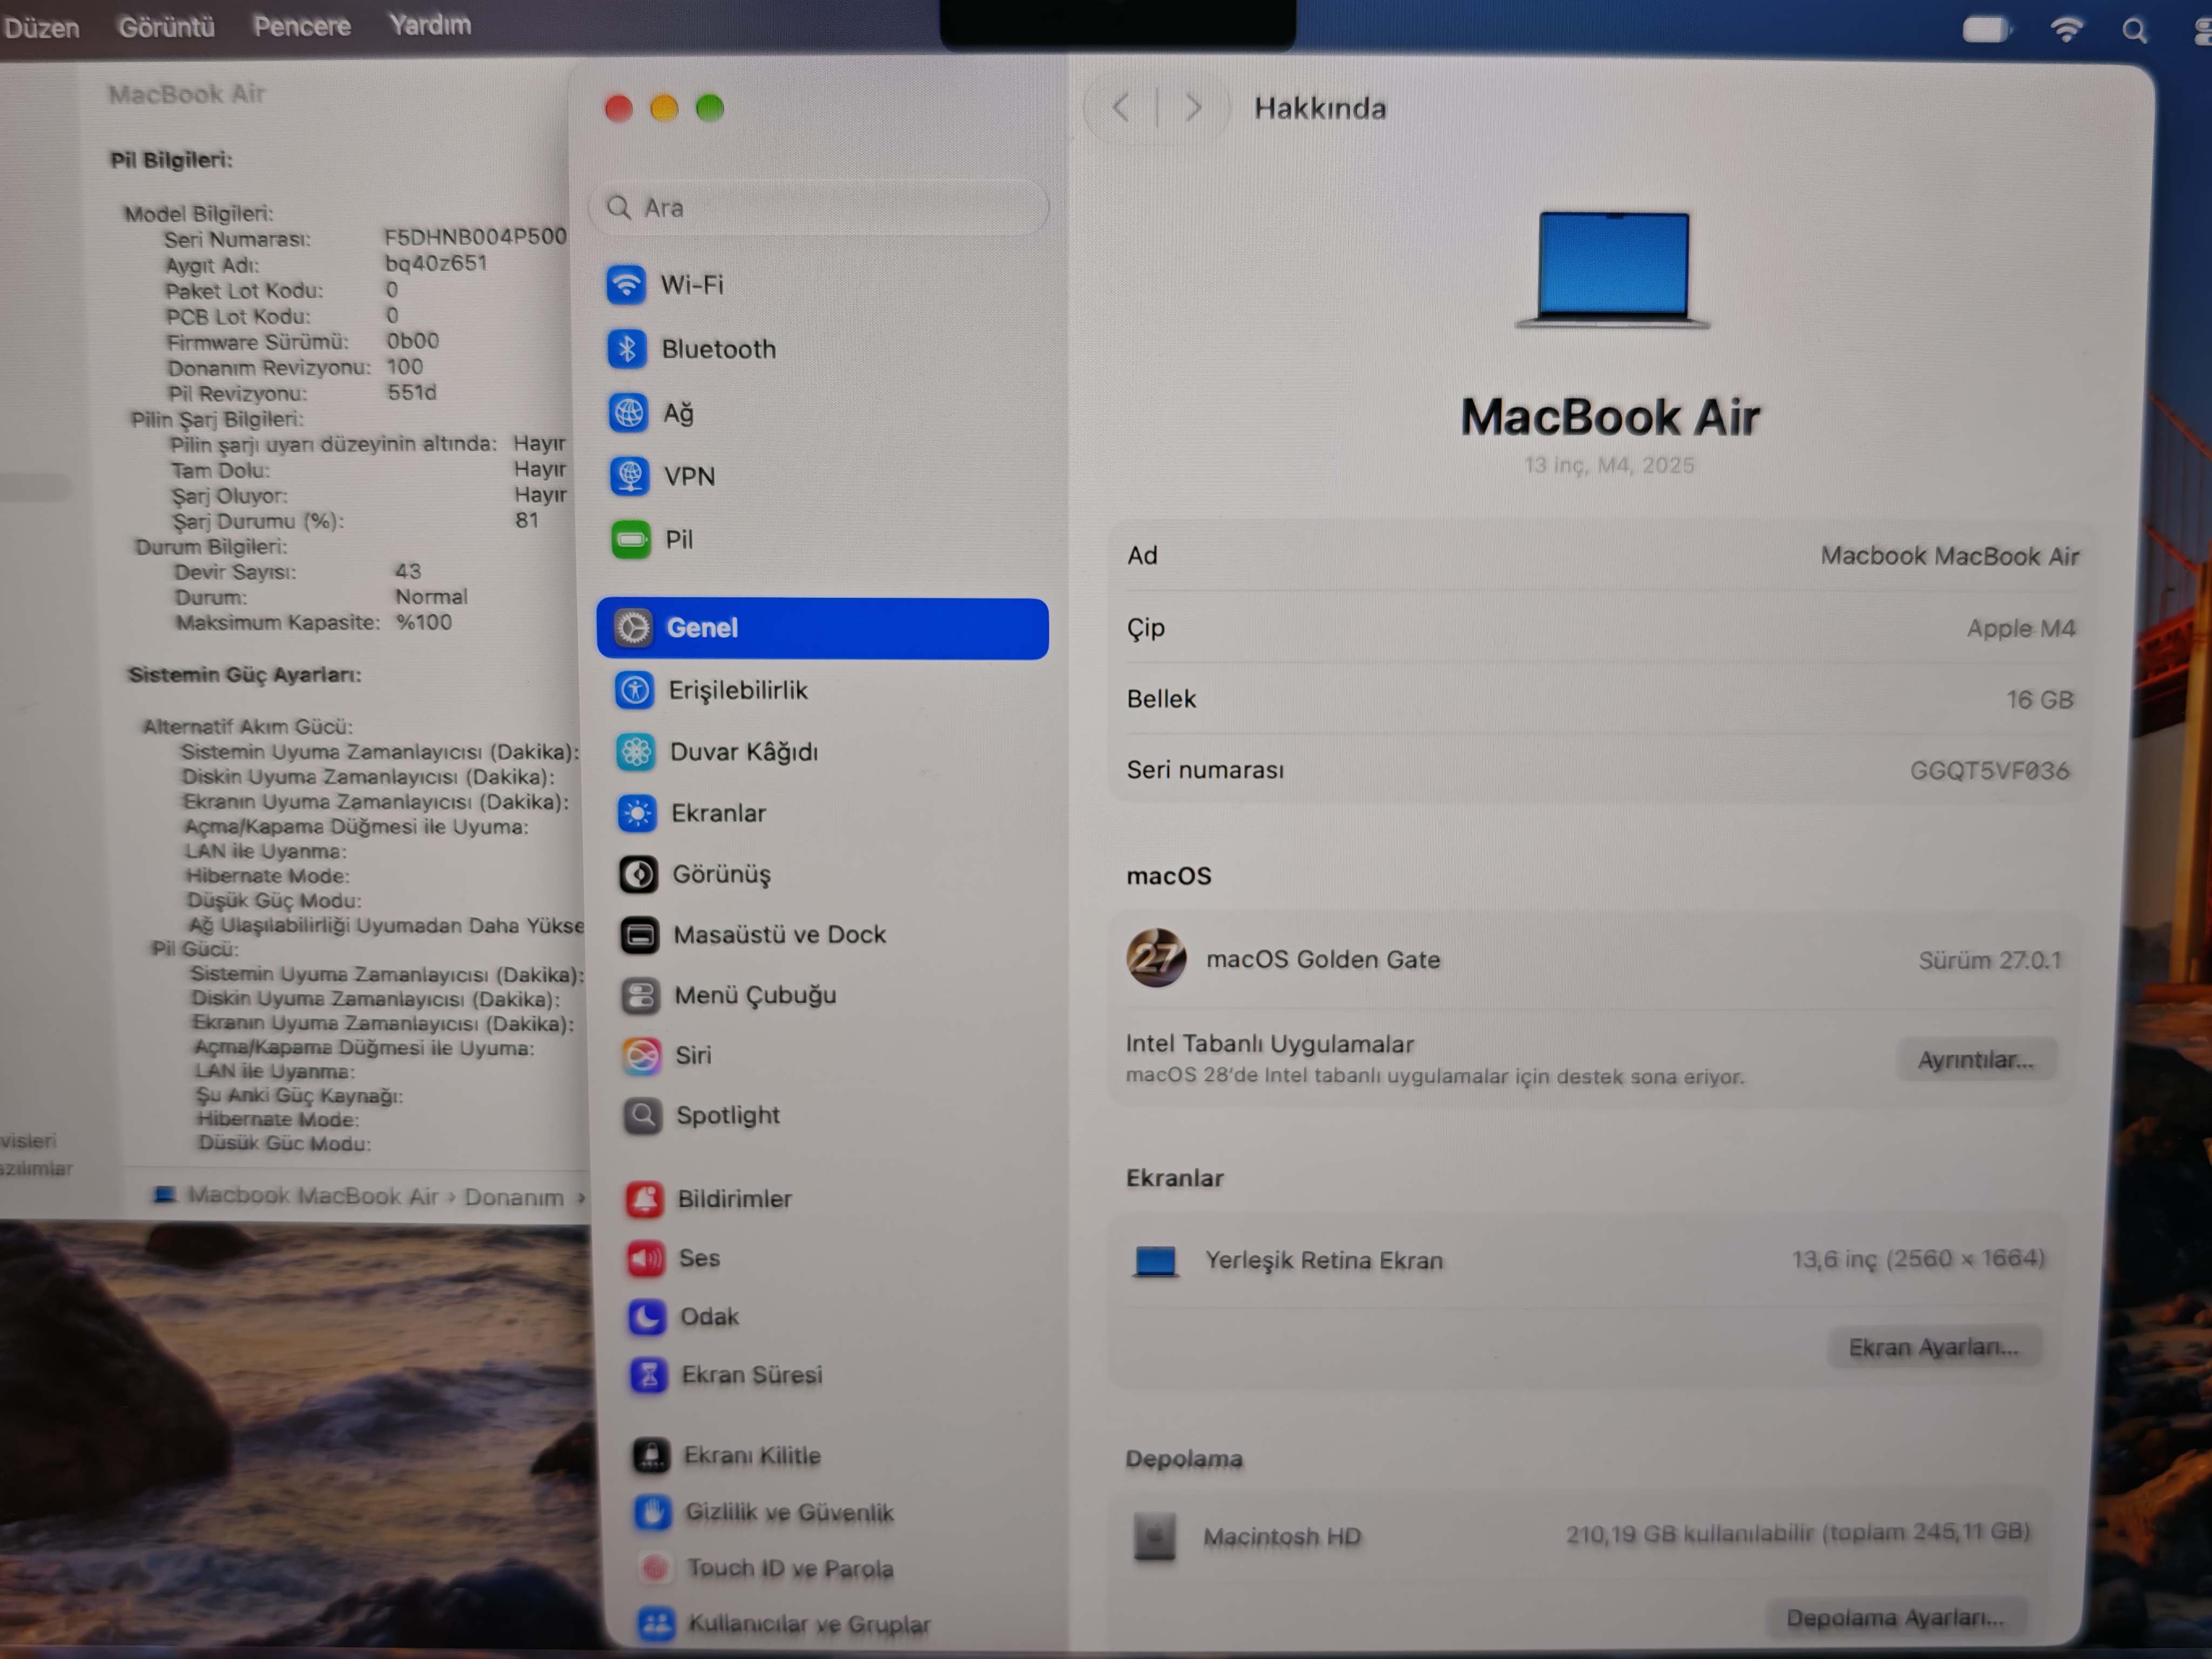Open the Pencere menu
Viewport: 2212px width, 1659px height.
click(x=302, y=25)
